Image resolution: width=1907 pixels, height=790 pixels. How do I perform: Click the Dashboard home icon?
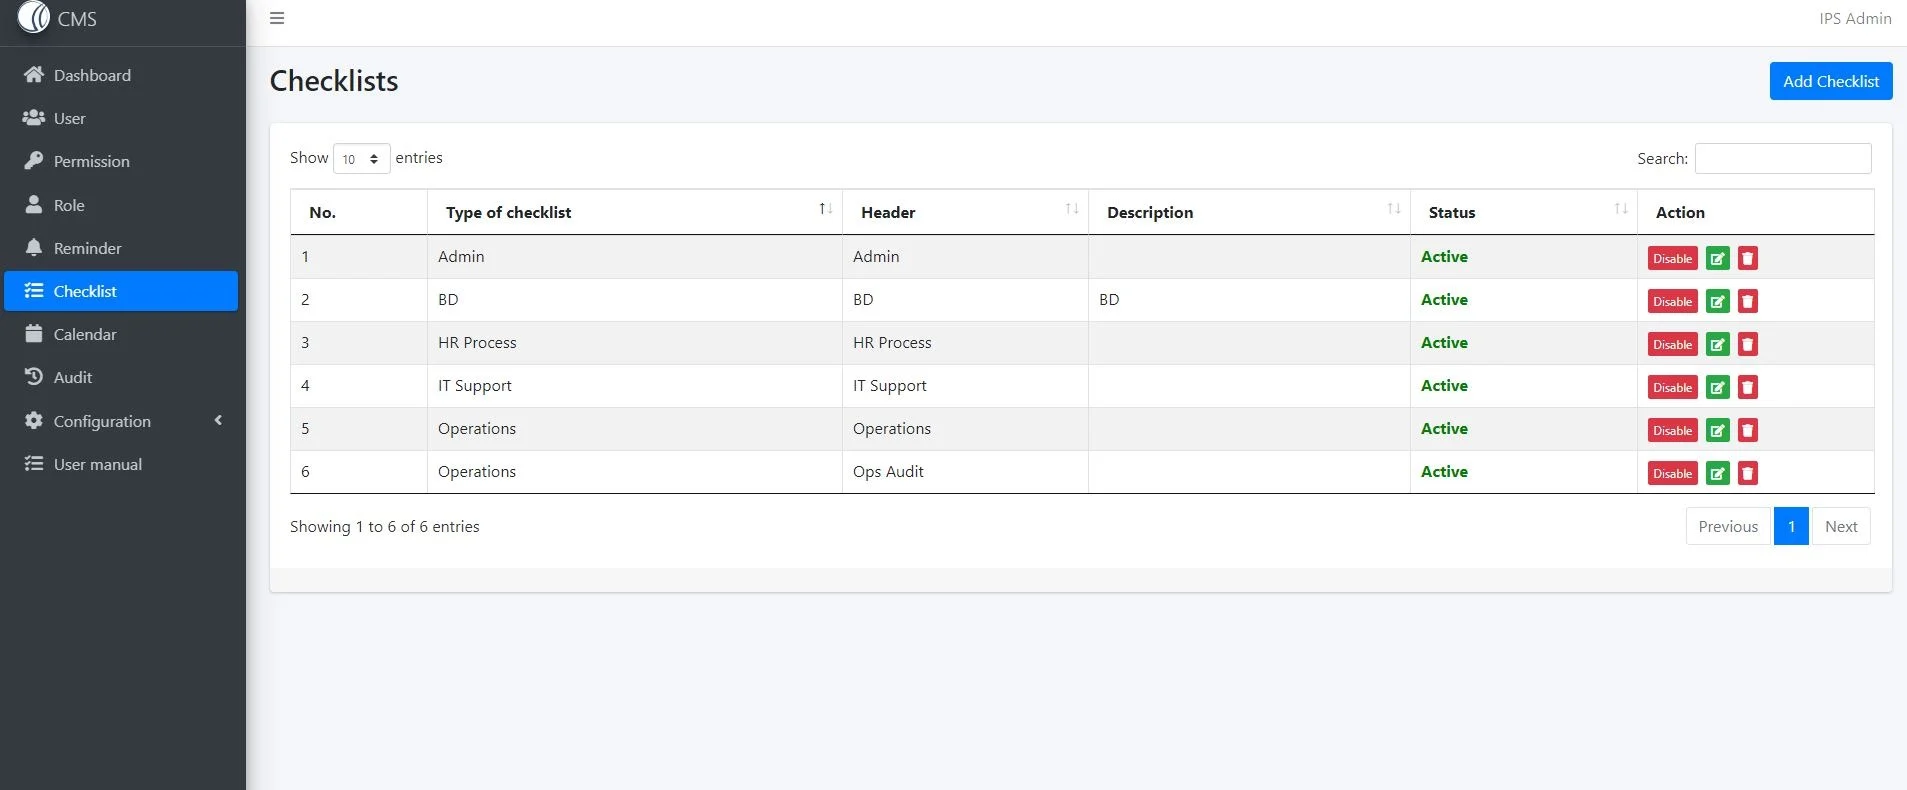34,75
